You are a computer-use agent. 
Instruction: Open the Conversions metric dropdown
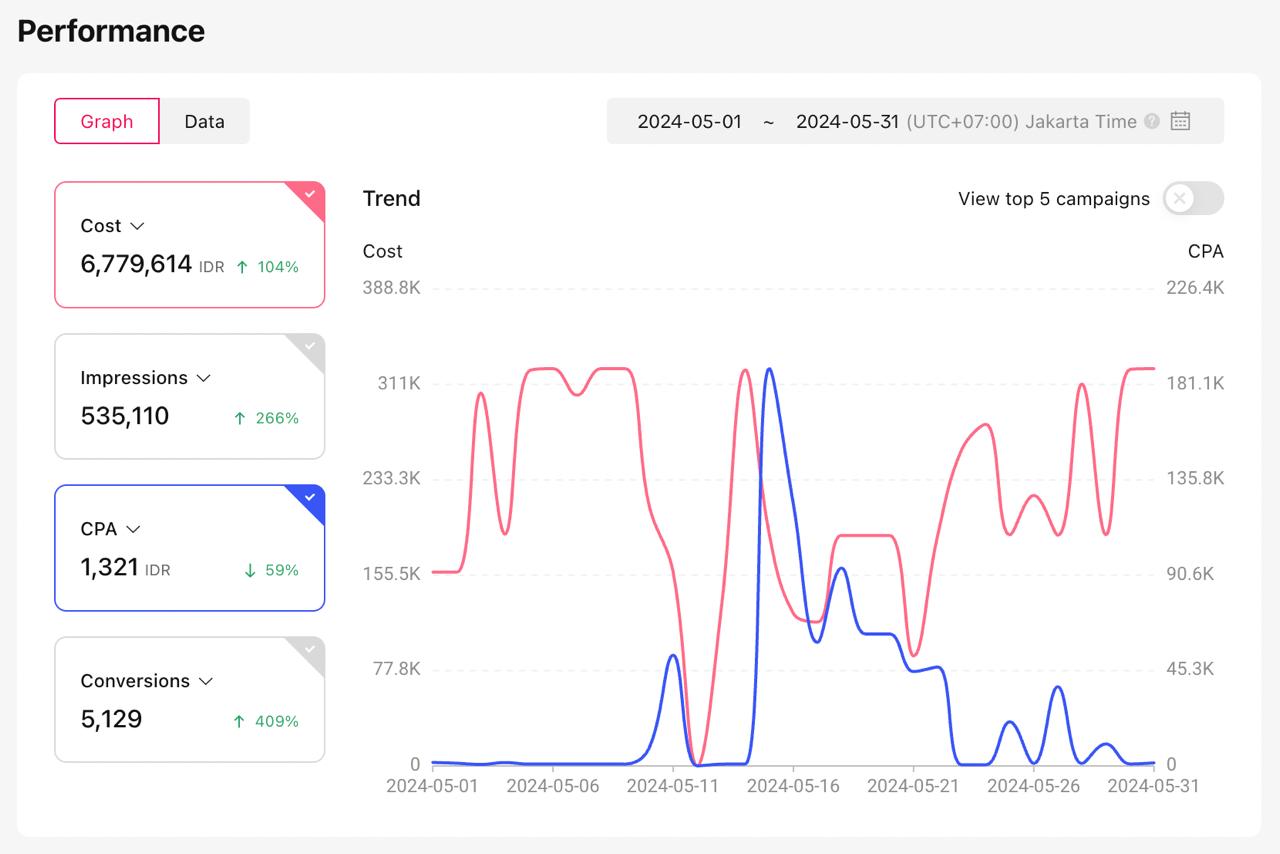(x=206, y=681)
